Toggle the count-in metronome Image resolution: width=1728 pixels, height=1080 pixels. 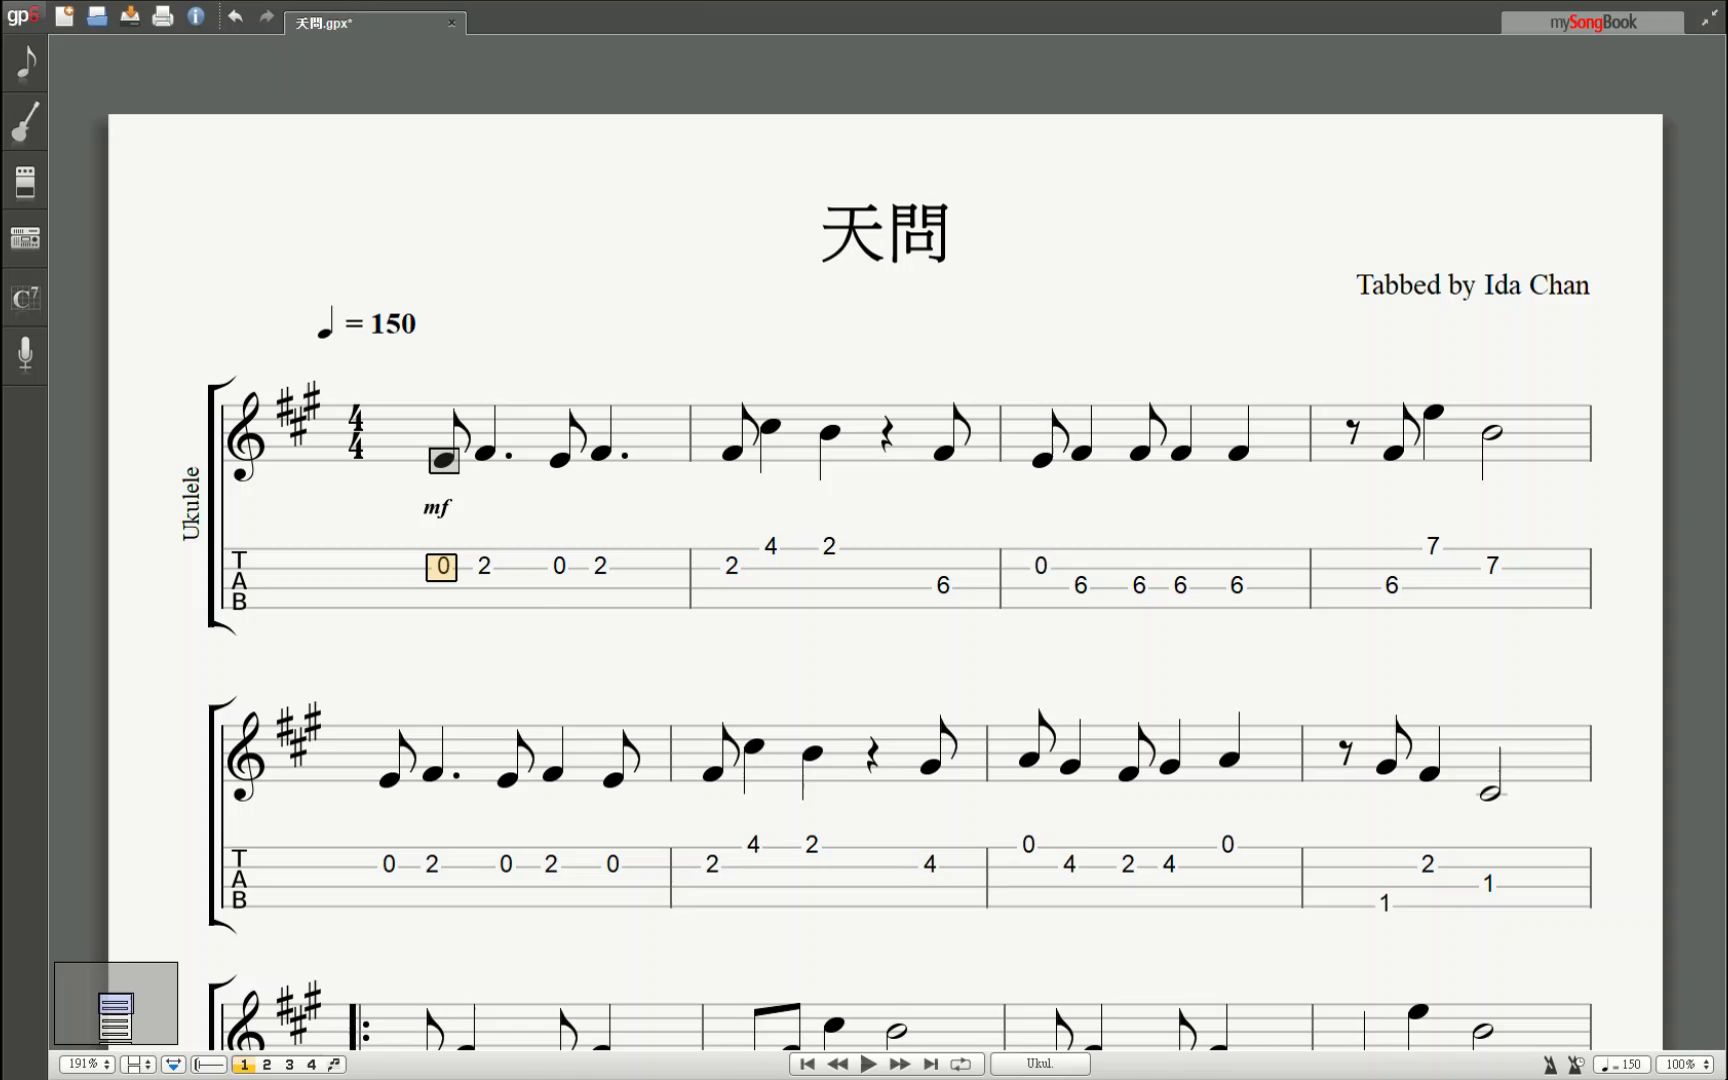[x=1576, y=1065]
